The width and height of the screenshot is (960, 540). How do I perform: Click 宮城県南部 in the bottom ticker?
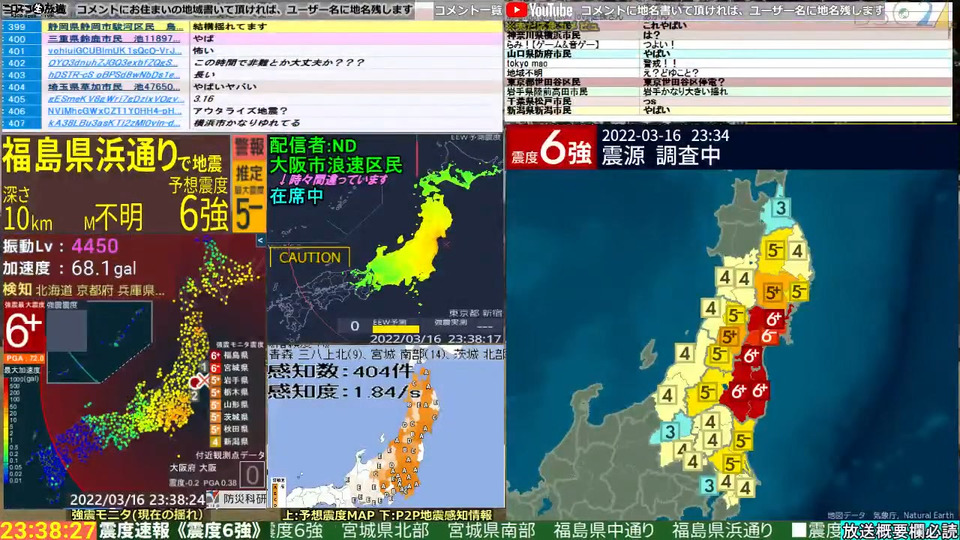(492, 530)
